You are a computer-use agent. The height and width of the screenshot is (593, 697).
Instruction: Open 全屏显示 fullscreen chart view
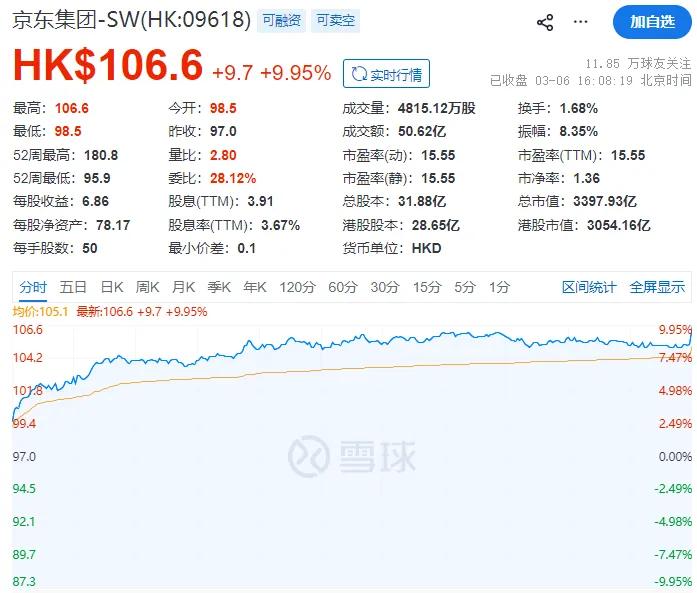pyautogui.click(x=657, y=287)
